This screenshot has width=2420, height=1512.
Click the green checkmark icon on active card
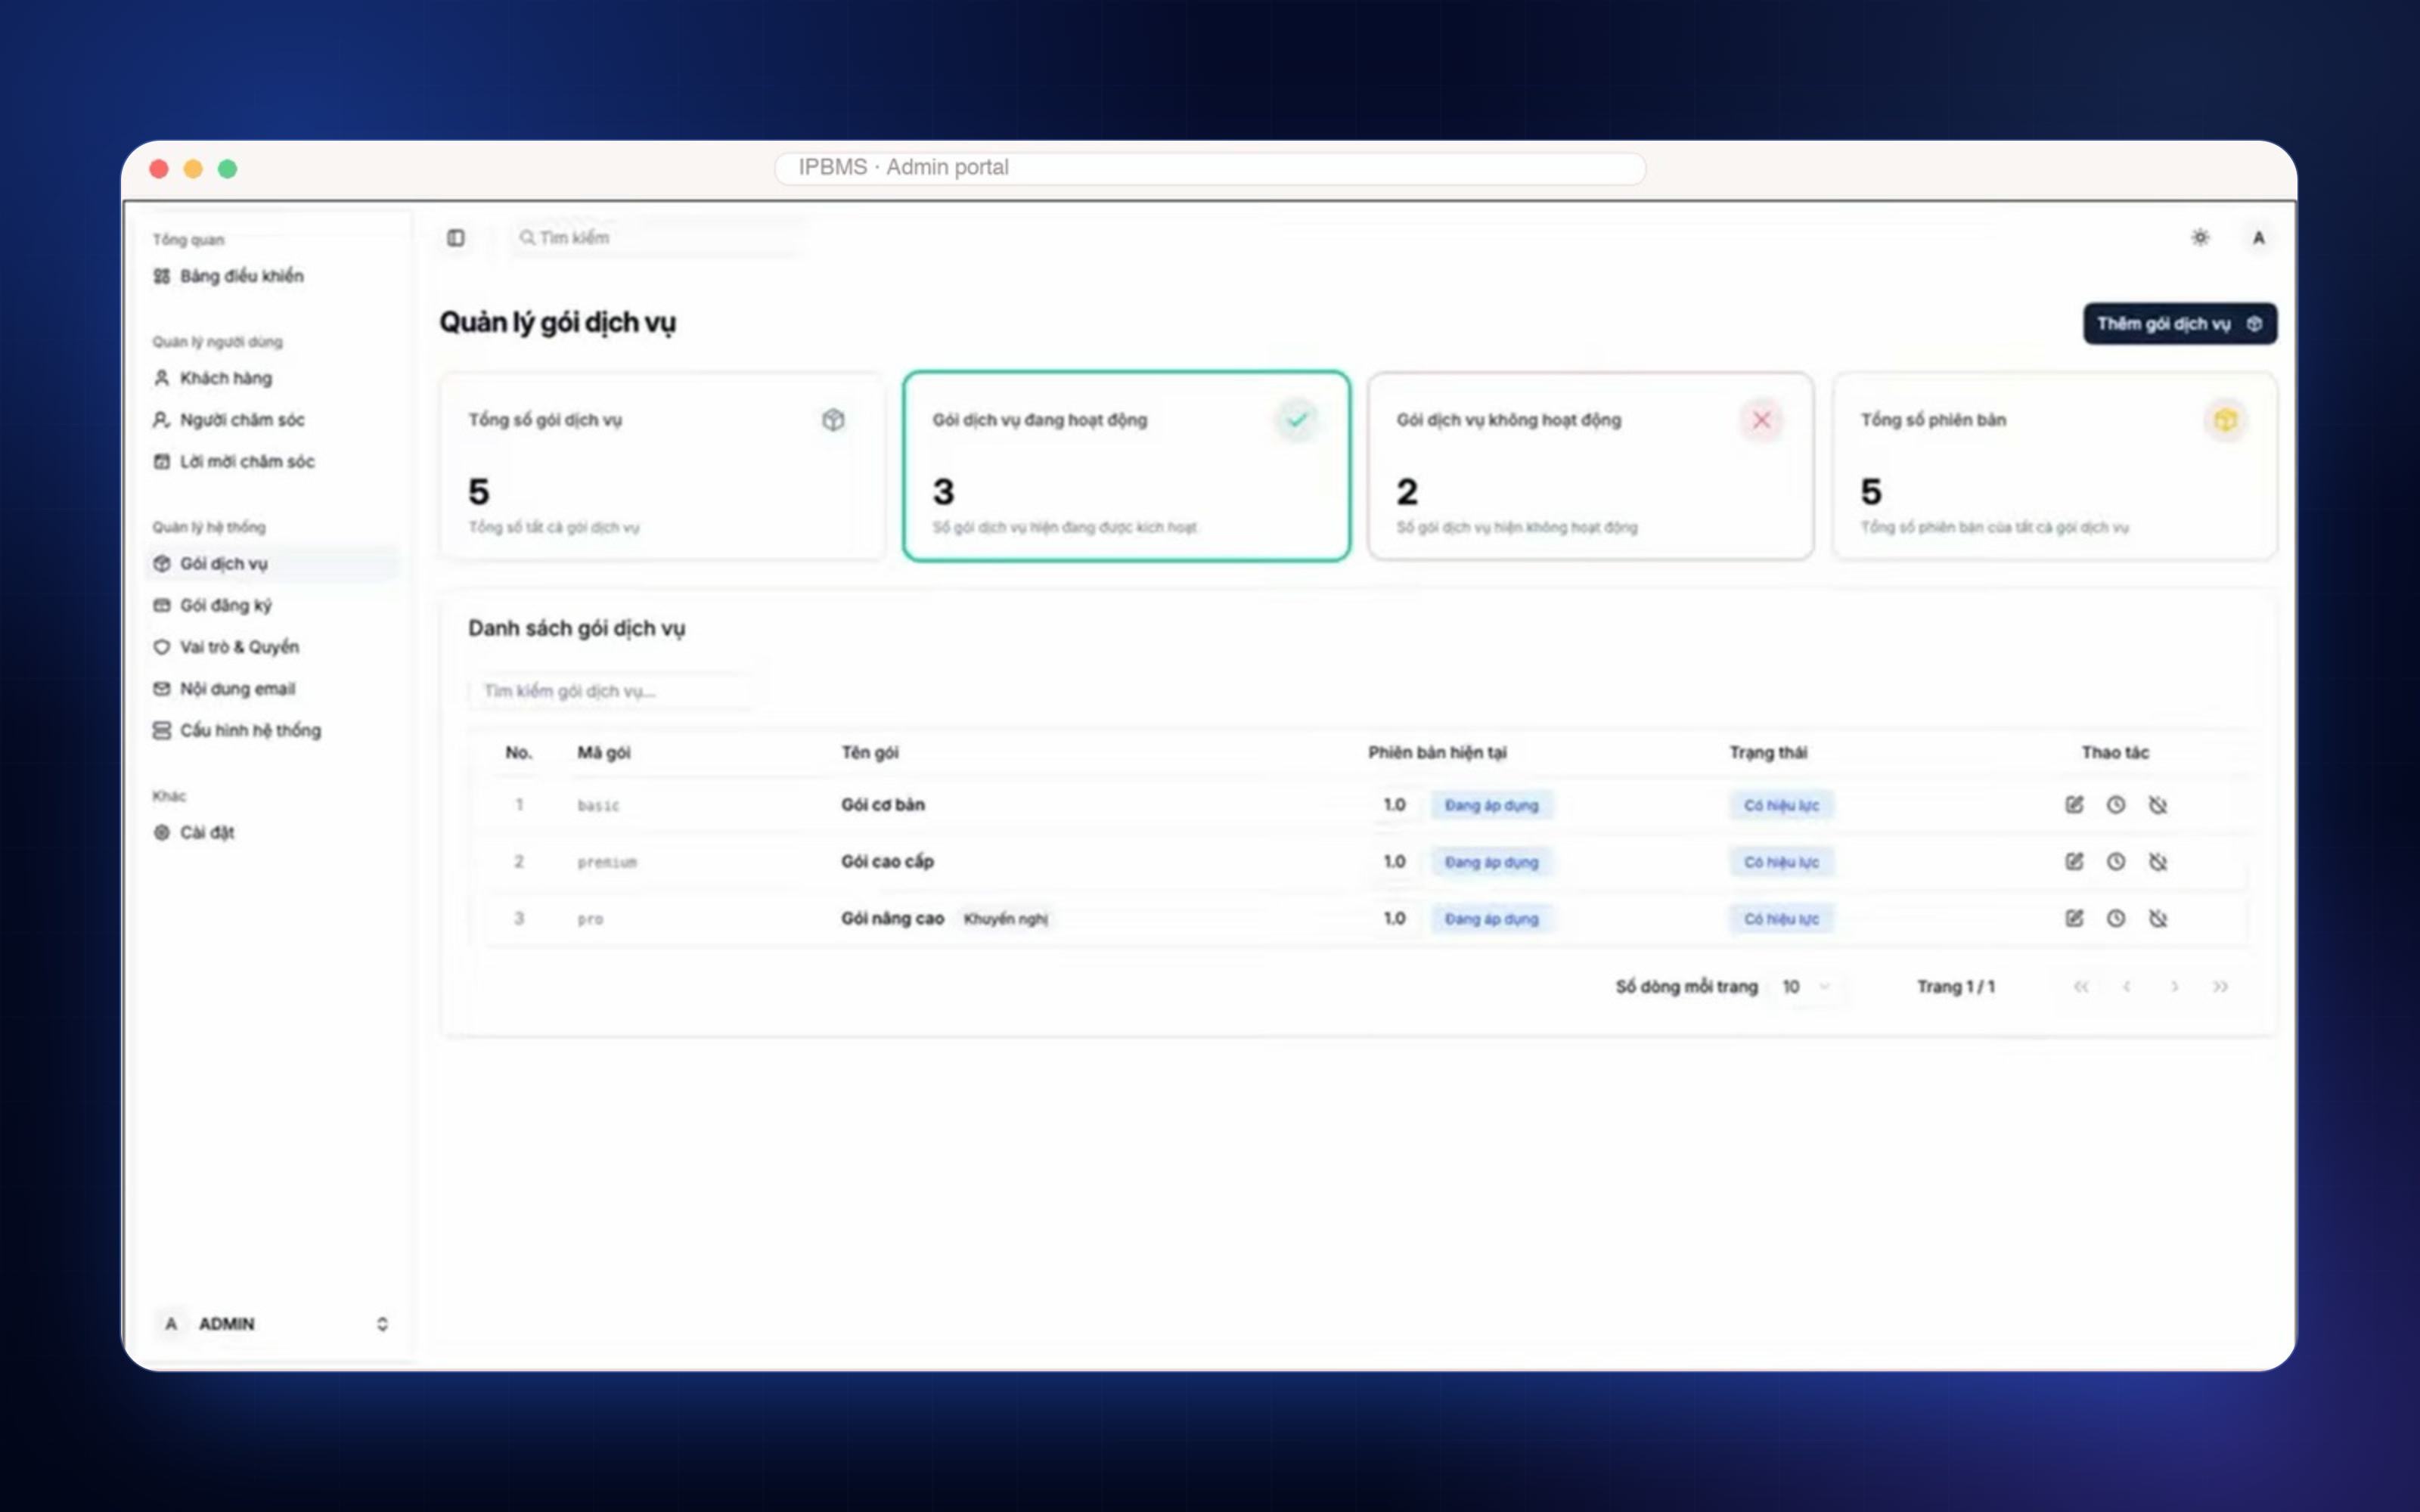1297,420
